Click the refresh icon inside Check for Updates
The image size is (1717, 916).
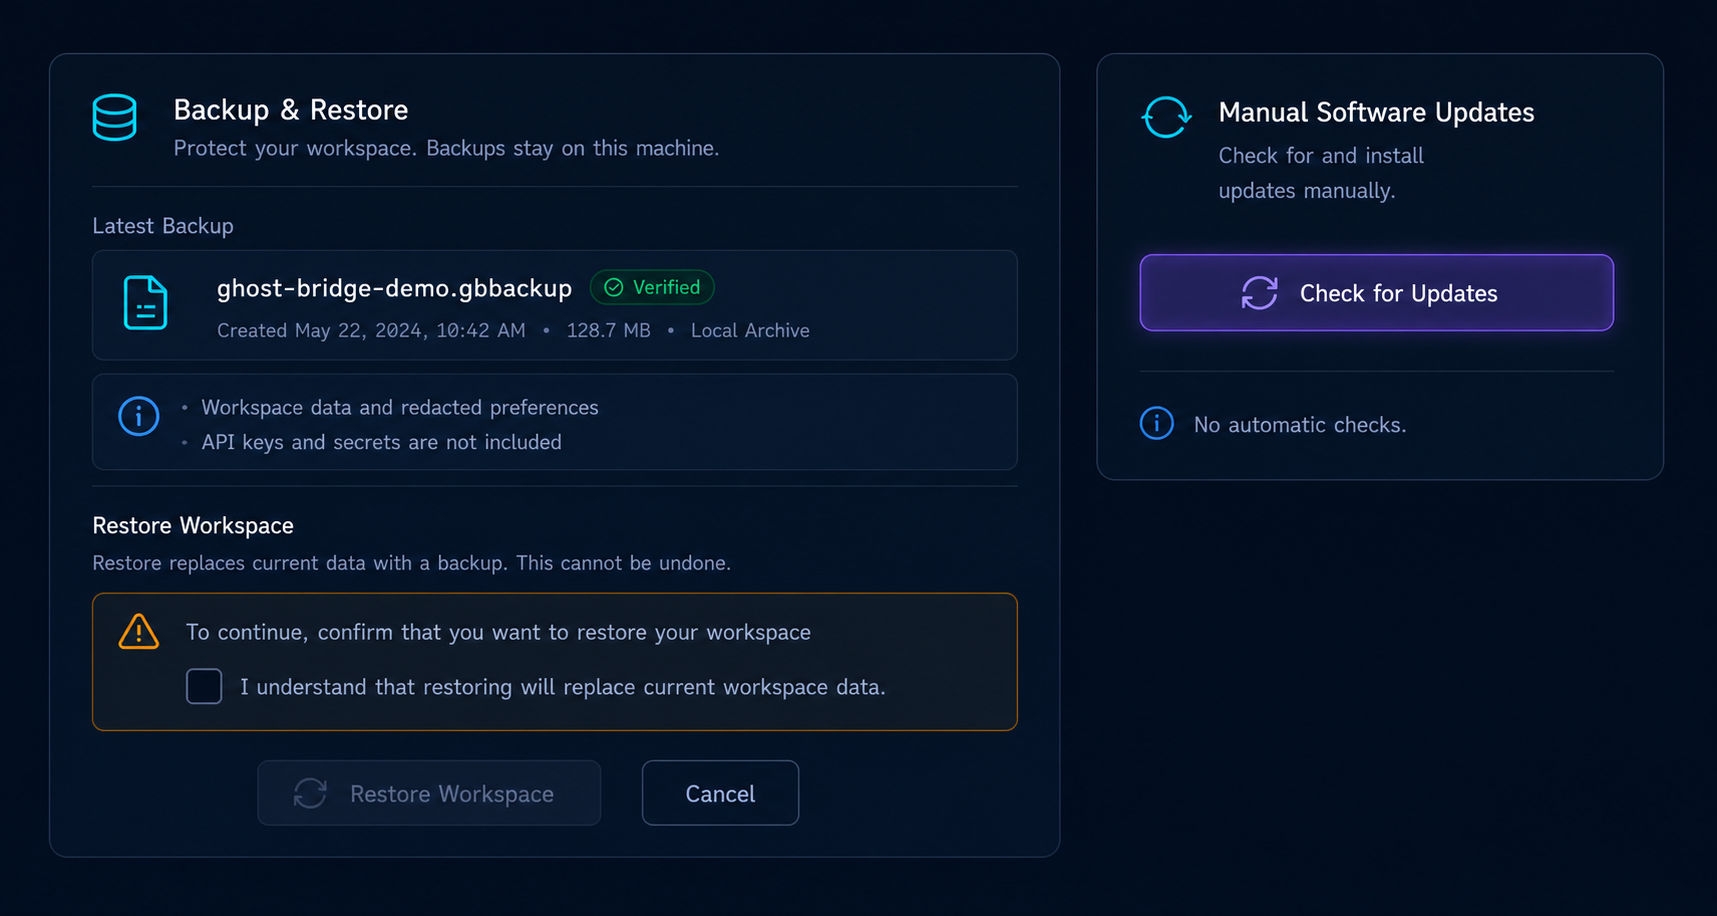(1260, 293)
